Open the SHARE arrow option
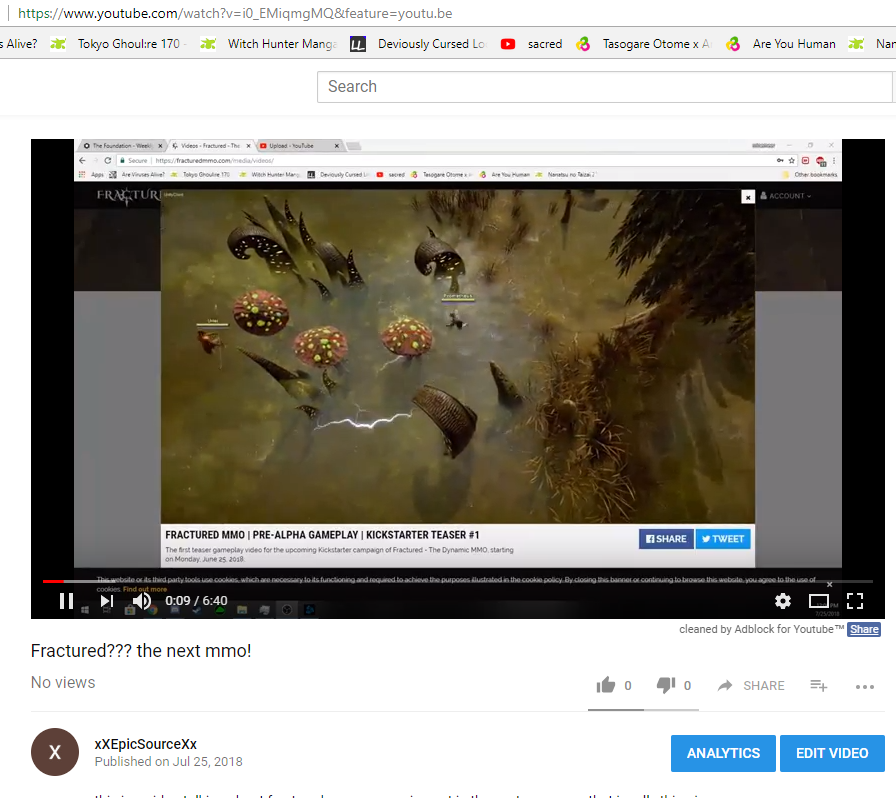896x798 pixels. pyautogui.click(x=751, y=685)
